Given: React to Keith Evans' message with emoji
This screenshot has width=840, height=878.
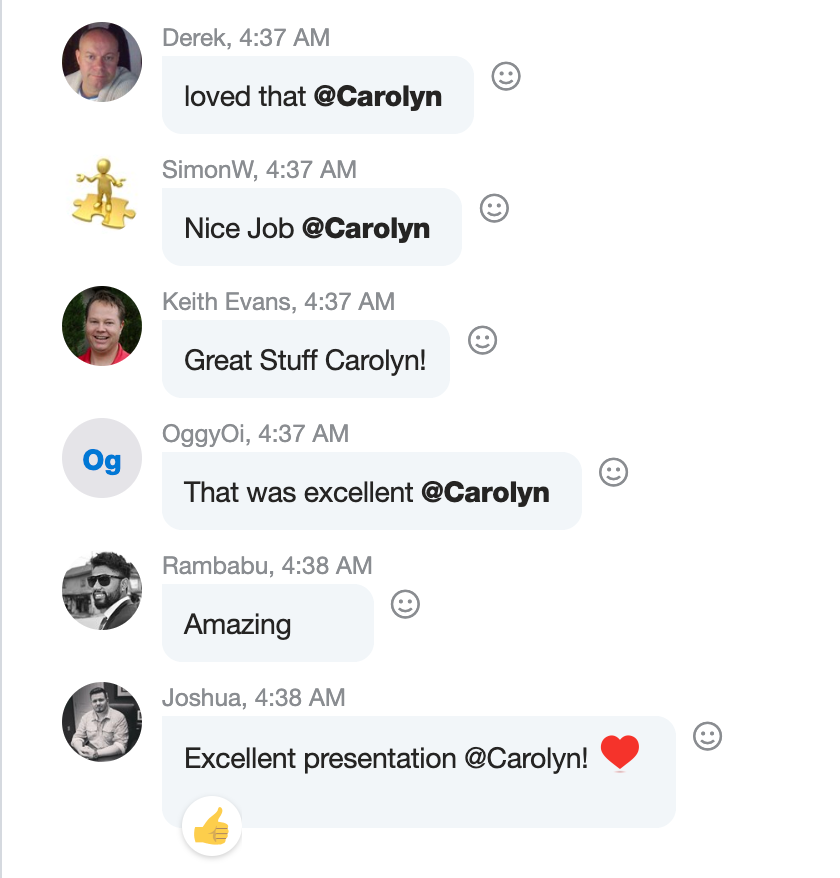Looking at the screenshot, I should tap(482, 340).
